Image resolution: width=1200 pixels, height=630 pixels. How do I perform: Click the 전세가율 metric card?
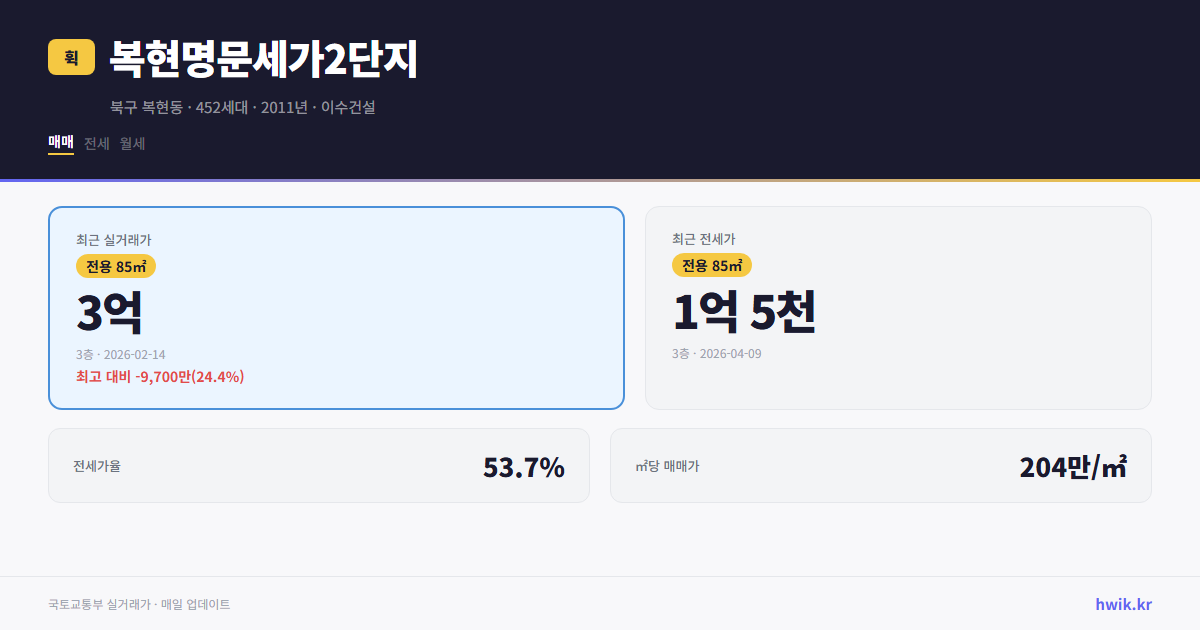[320, 465]
